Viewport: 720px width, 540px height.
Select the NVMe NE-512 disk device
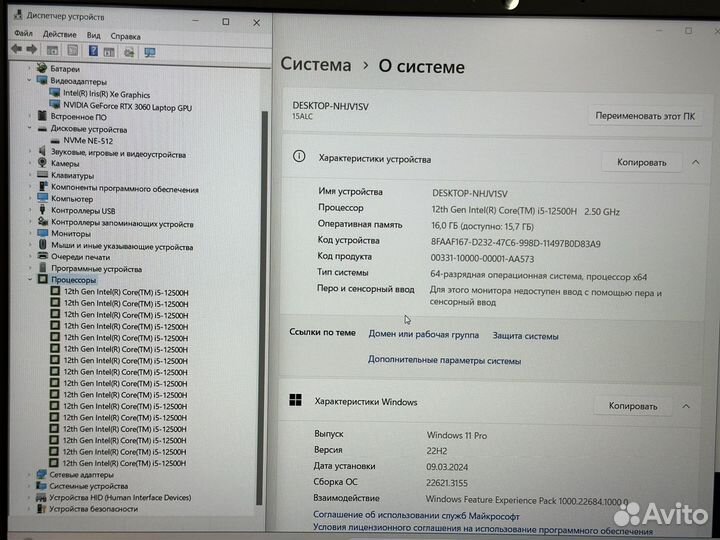pyautogui.click(x=88, y=141)
